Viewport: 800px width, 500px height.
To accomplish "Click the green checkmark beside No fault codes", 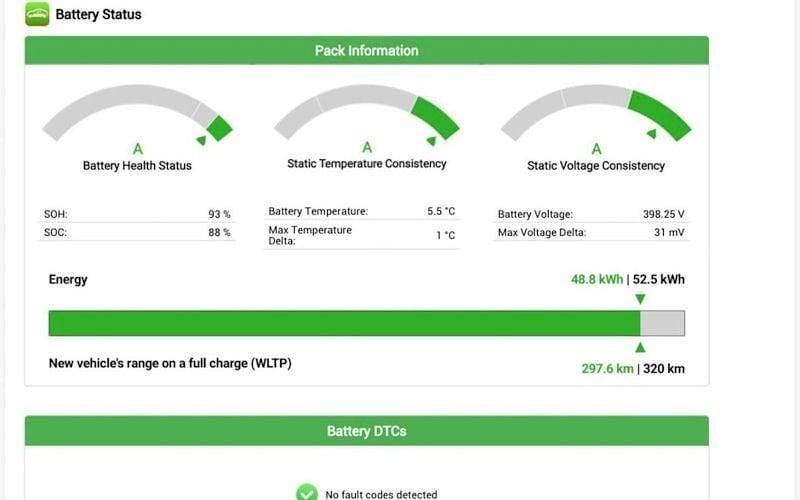I will pyautogui.click(x=307, y=493).
